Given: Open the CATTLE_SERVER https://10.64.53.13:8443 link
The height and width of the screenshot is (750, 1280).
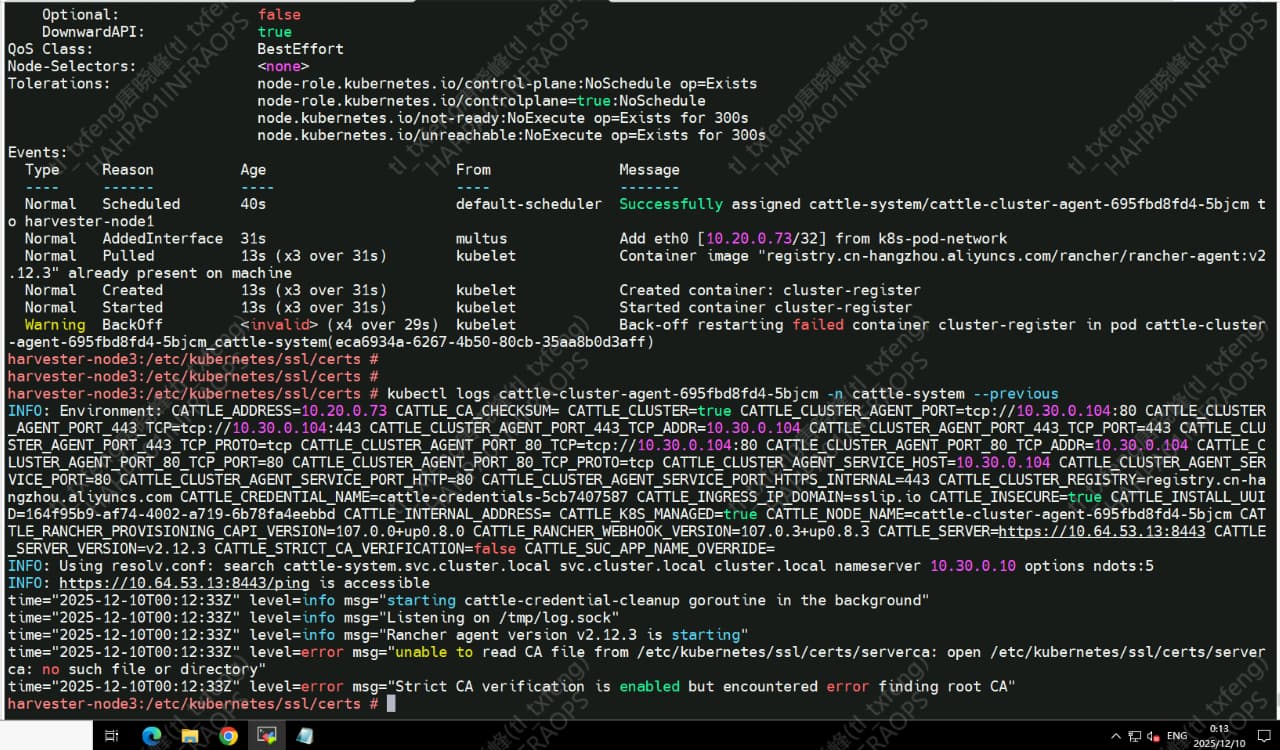Looking at the screenshot, I should [x=1101, y=531].
